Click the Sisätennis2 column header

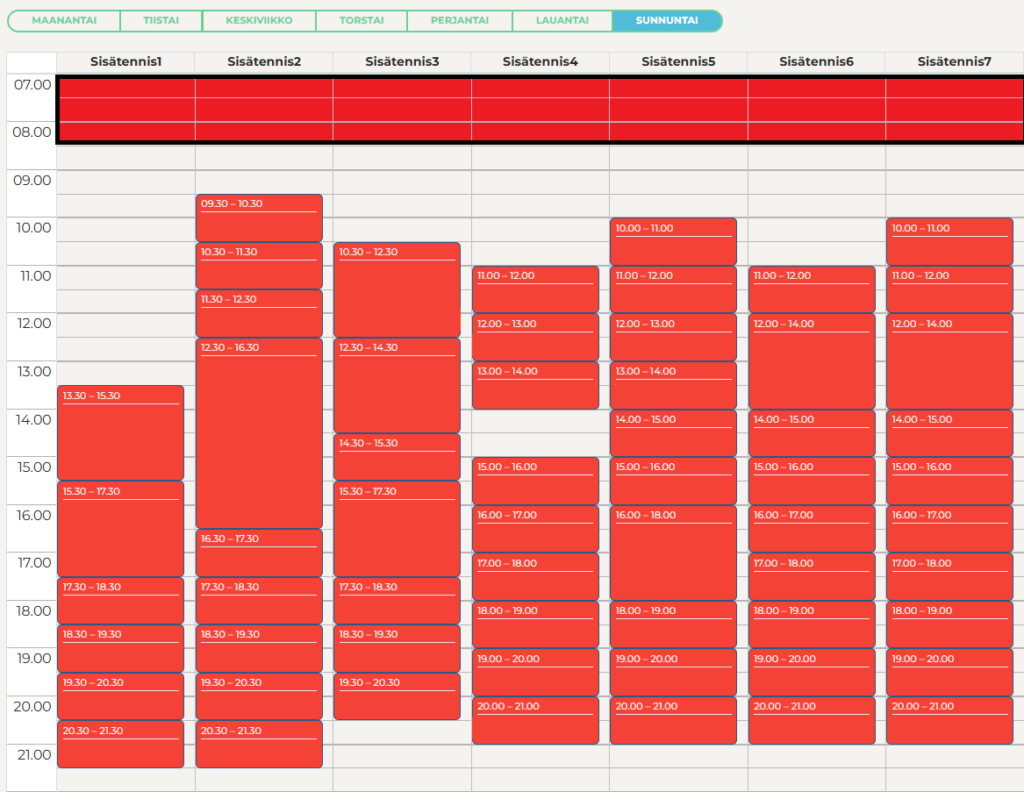click(264, 61)
